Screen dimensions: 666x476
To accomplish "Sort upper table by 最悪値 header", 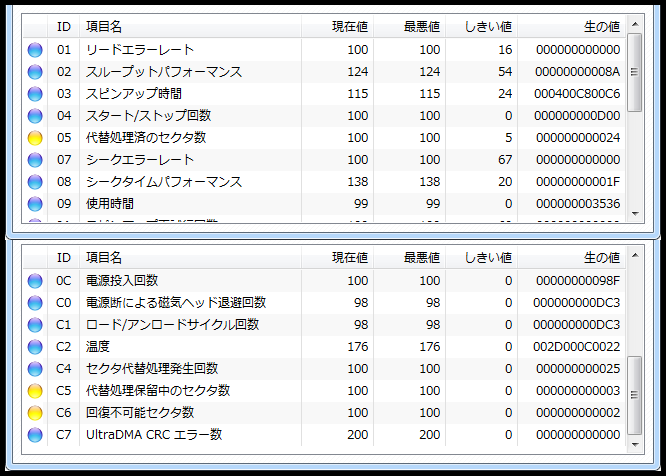I will [409, 27].
